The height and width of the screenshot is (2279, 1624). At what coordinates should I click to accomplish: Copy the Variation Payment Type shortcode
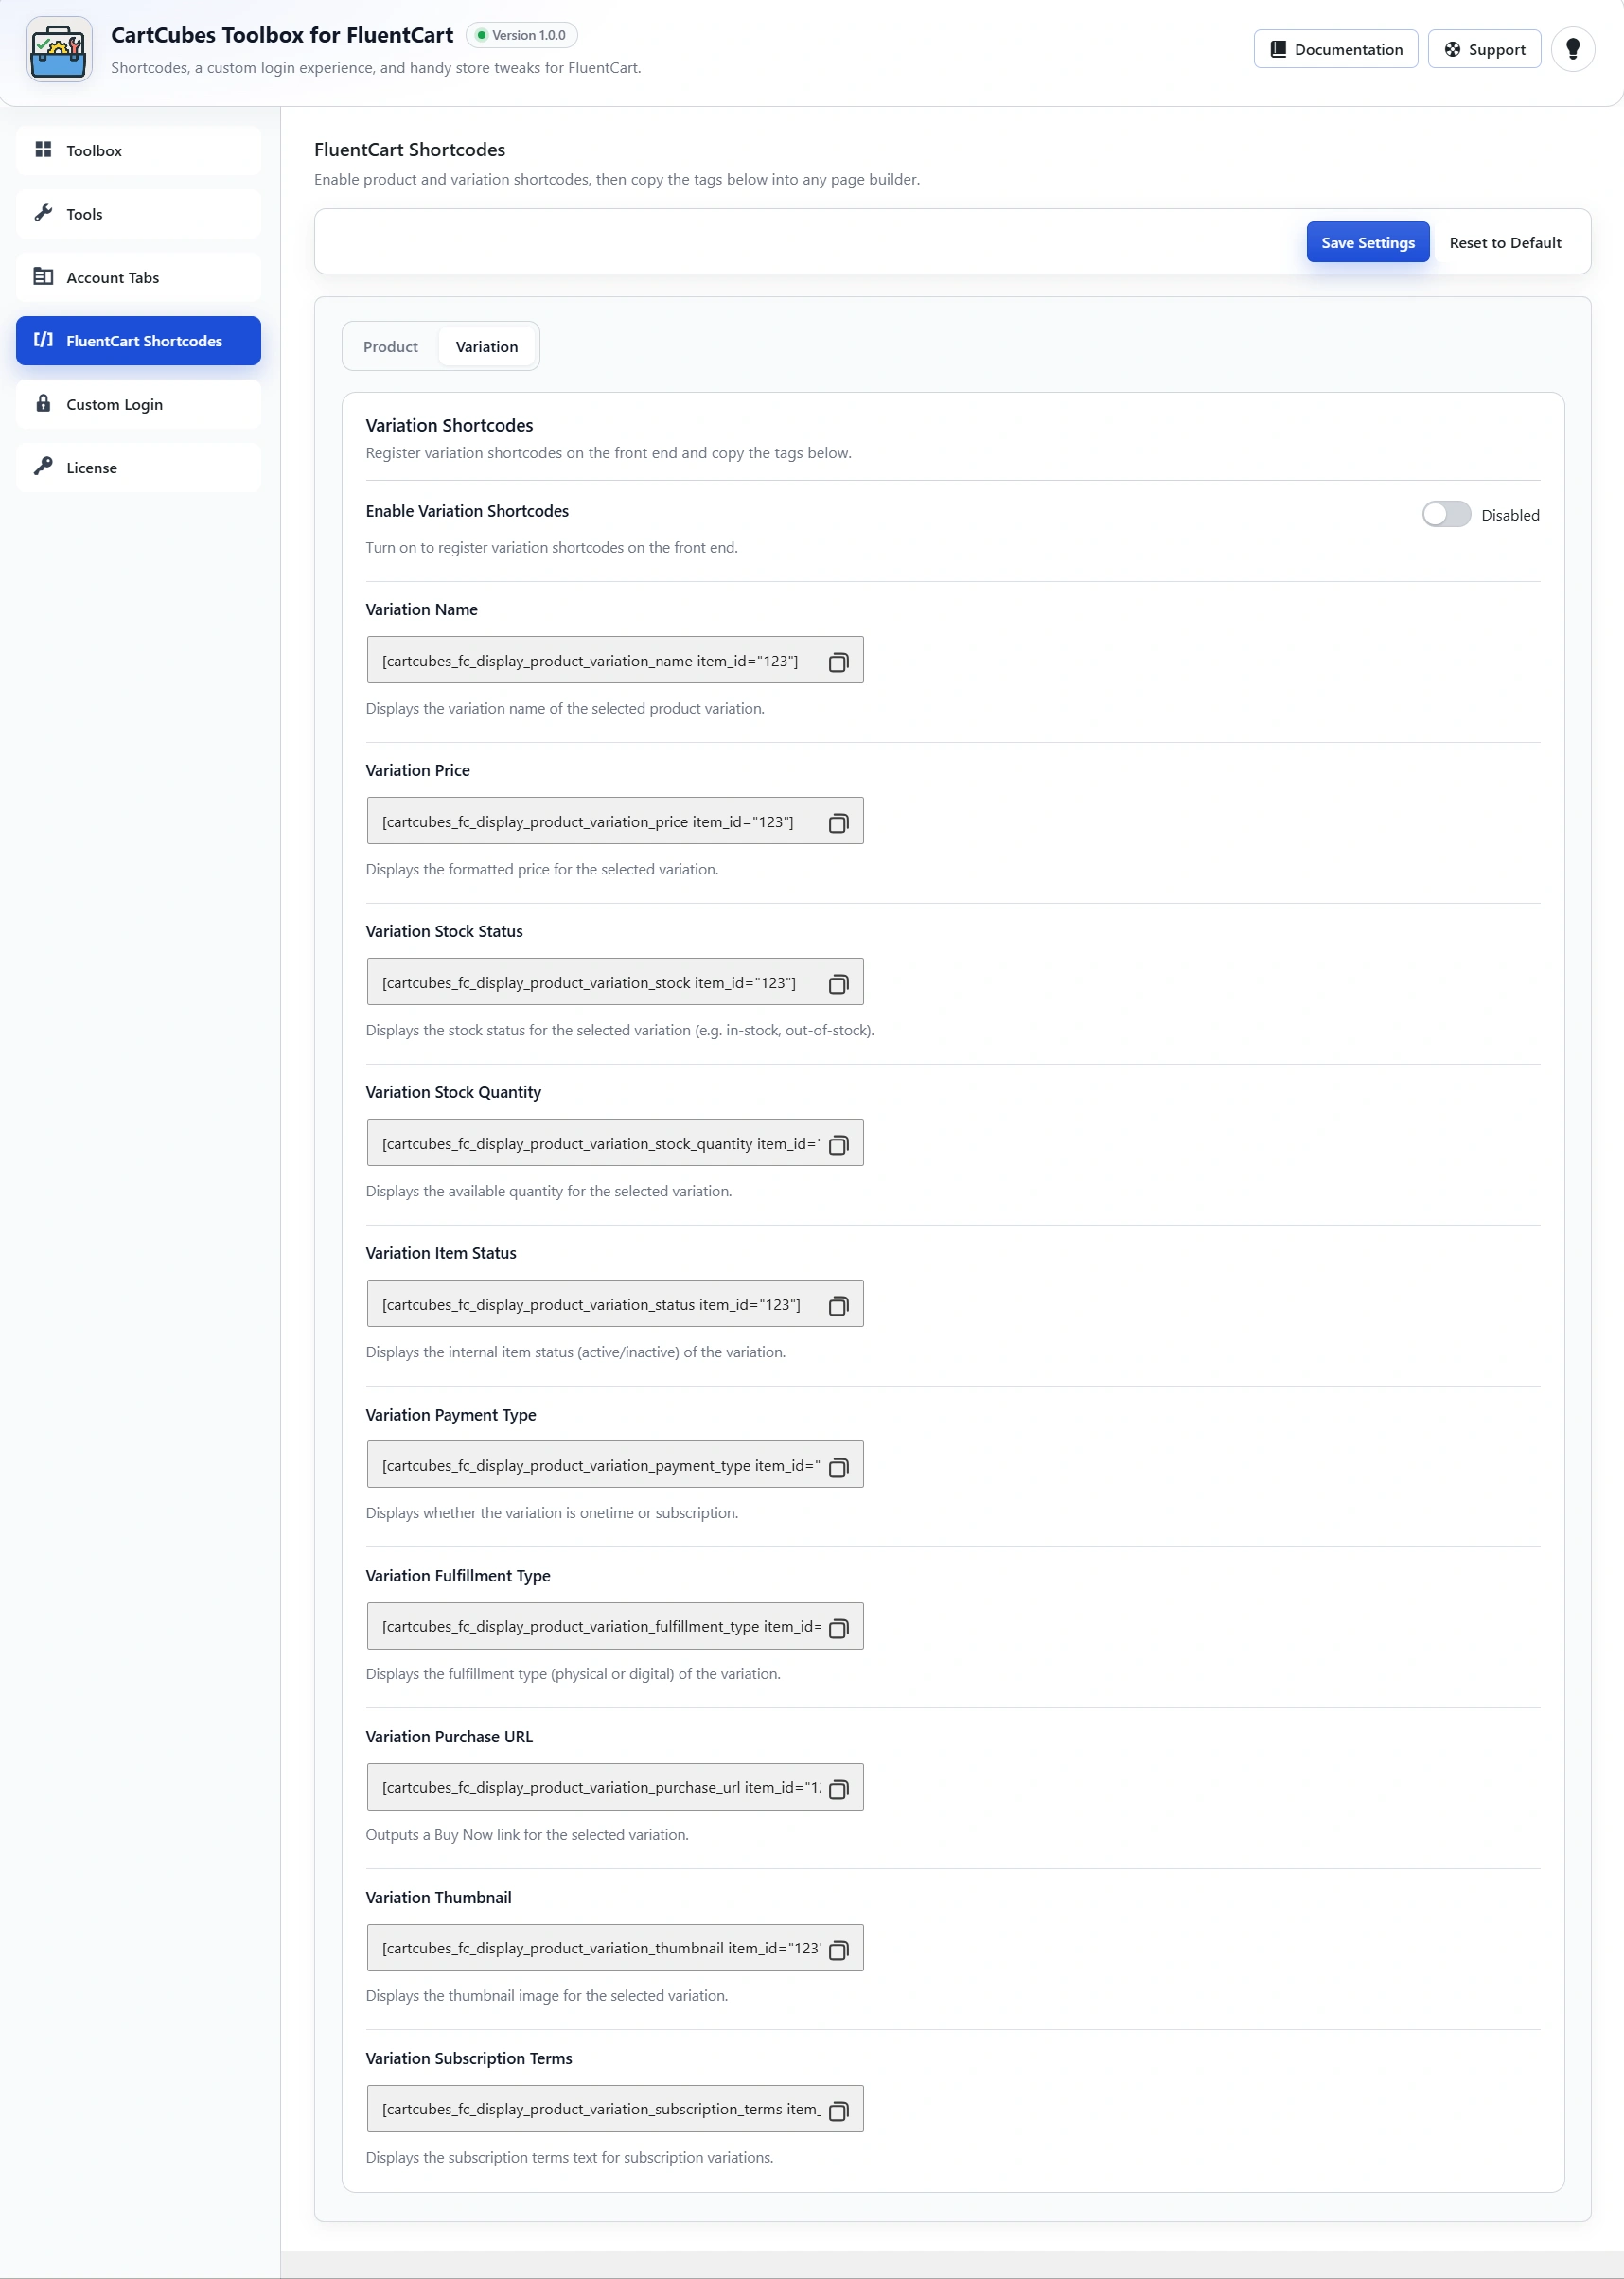click(838, 1467)
